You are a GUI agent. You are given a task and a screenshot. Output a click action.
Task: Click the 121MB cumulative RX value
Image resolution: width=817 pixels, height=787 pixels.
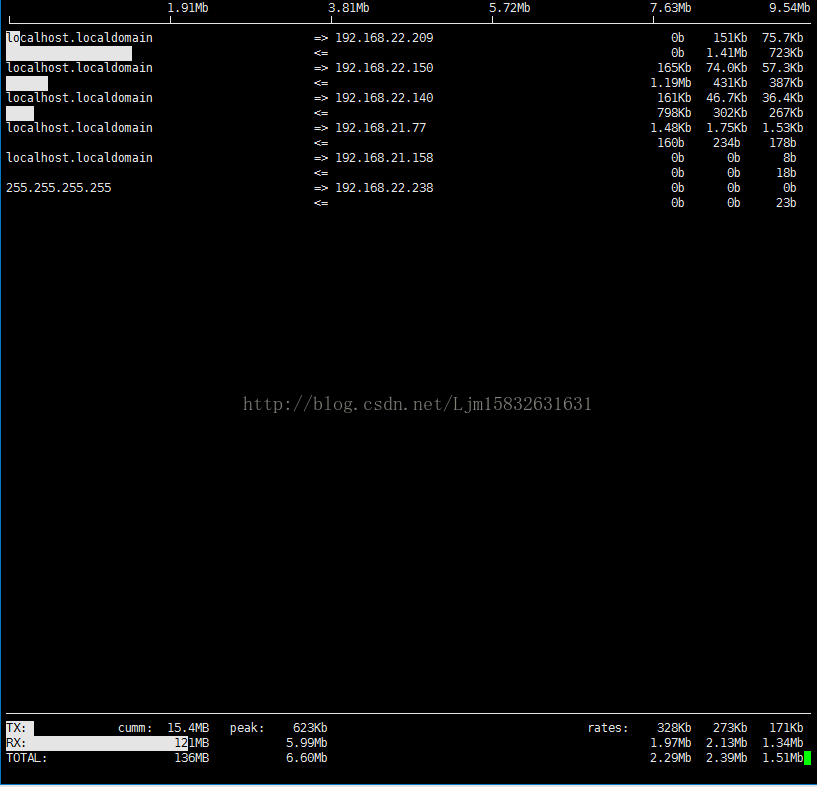point(192,743)
